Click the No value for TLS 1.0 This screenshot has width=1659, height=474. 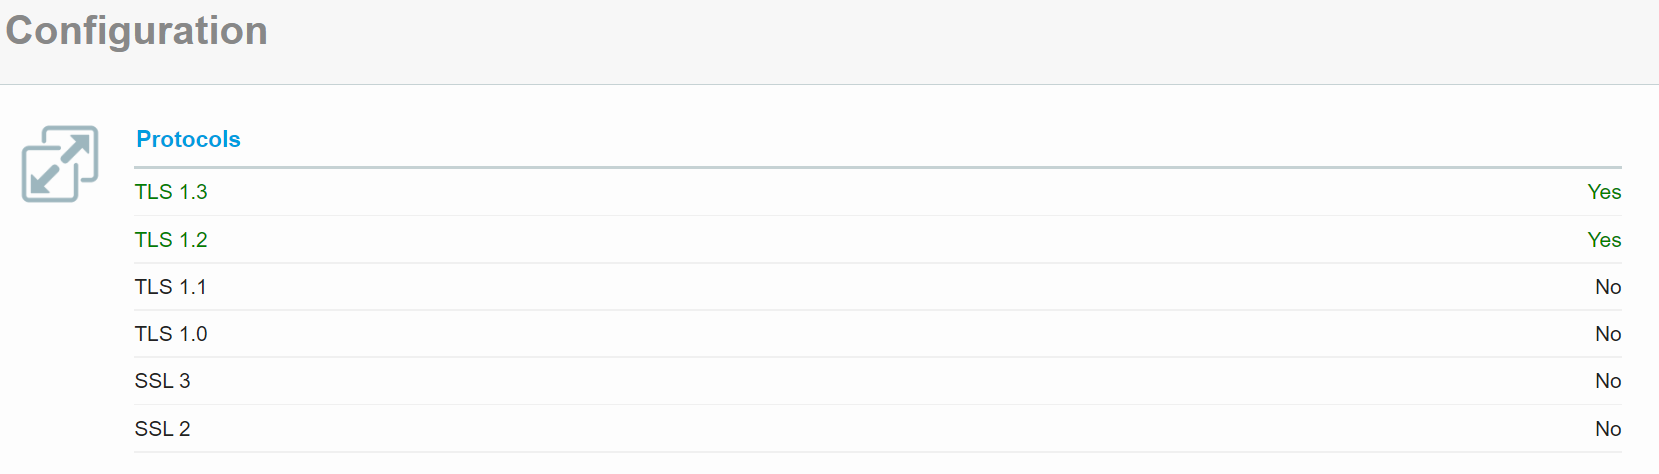(x=1608, y=334)
